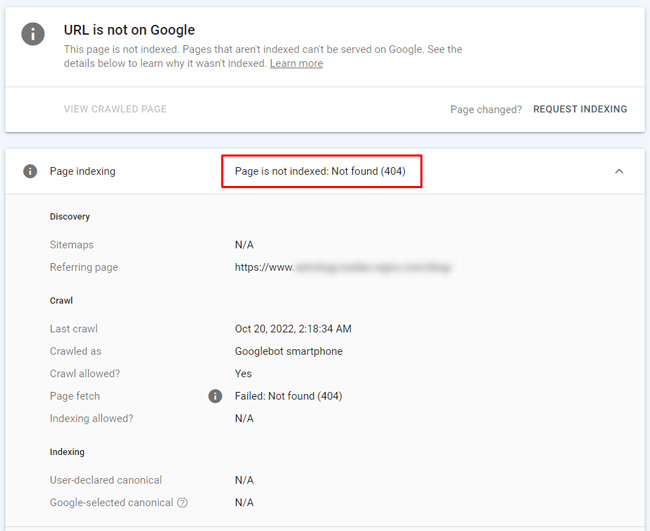Click the Page indexing section title

tap(82, 171)
